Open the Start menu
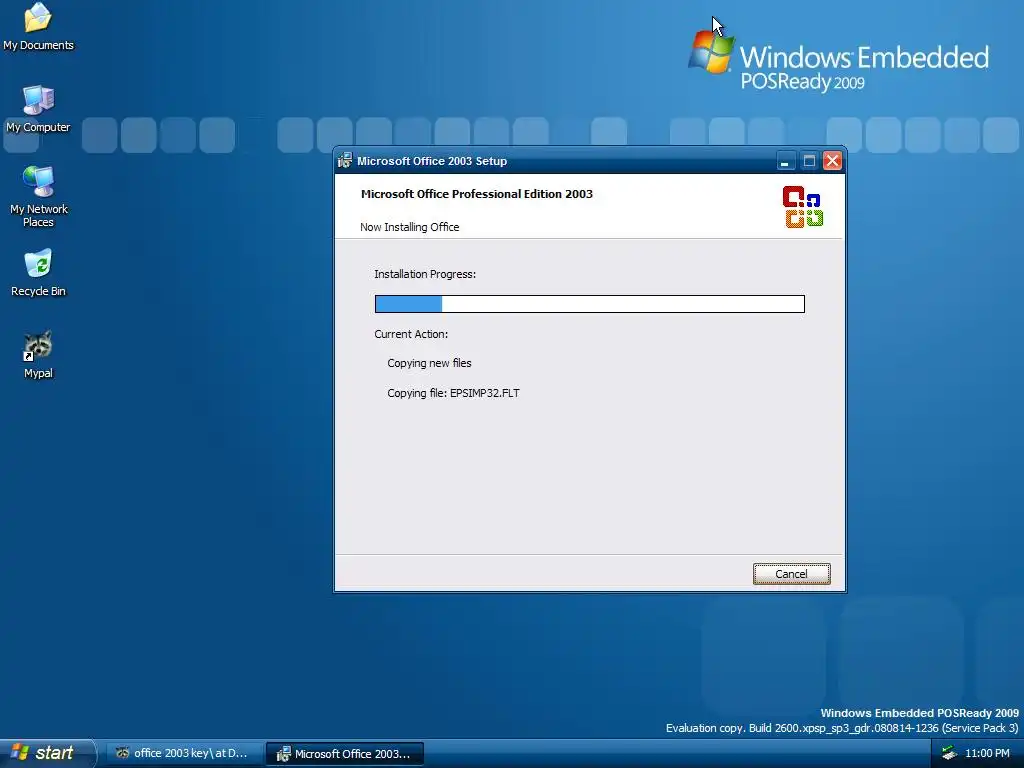Viewport: 1024px width, 768px height. tap(47, 753)
